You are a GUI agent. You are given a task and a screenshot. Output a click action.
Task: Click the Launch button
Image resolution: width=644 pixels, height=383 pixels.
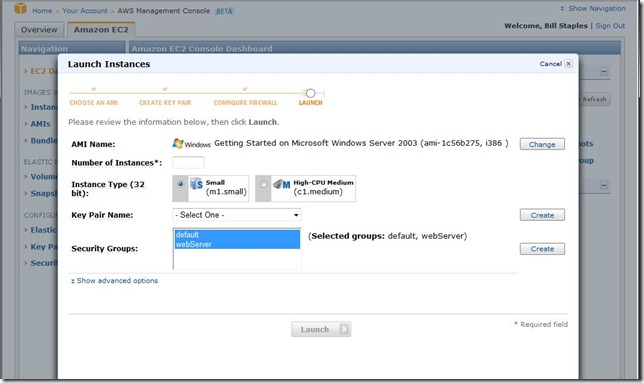[x=321, y=329]
